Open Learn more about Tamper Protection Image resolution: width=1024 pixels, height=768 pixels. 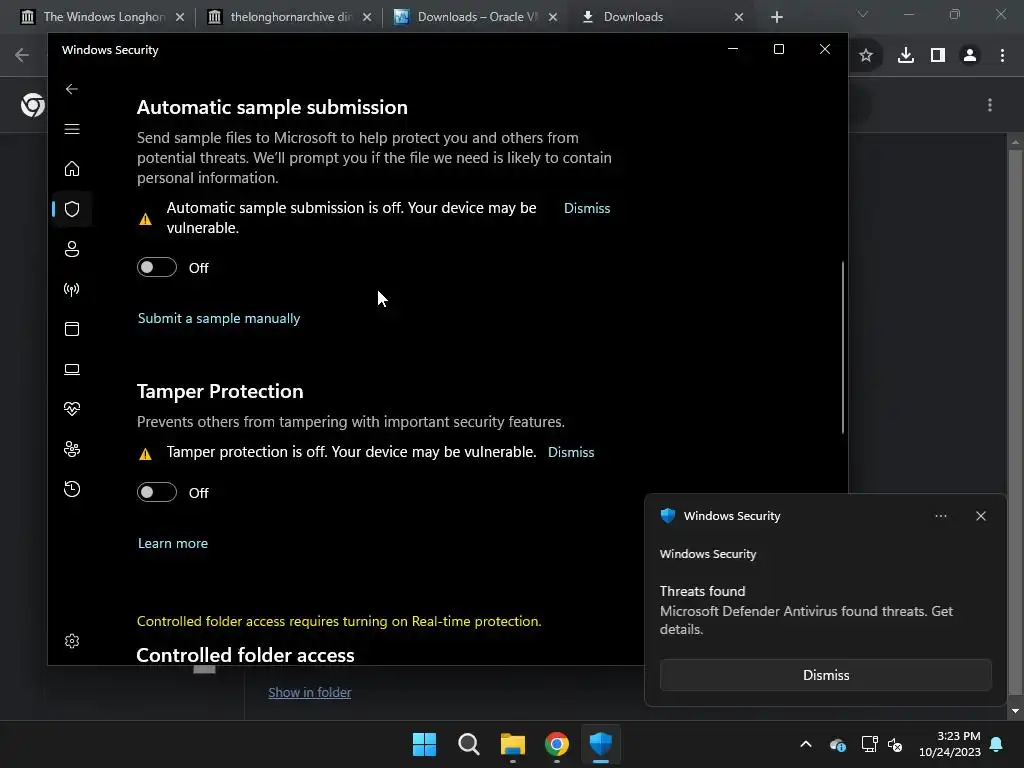(172, 543)
